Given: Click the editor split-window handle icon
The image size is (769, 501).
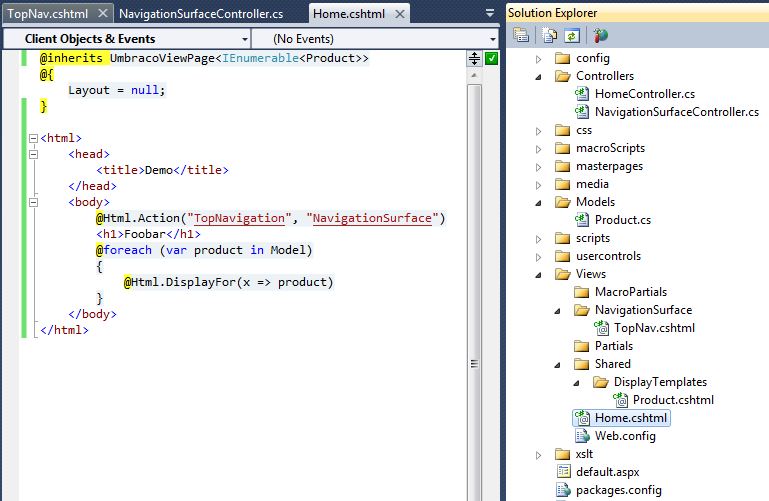Looking at the screenshot, I should tap(475, 59).
